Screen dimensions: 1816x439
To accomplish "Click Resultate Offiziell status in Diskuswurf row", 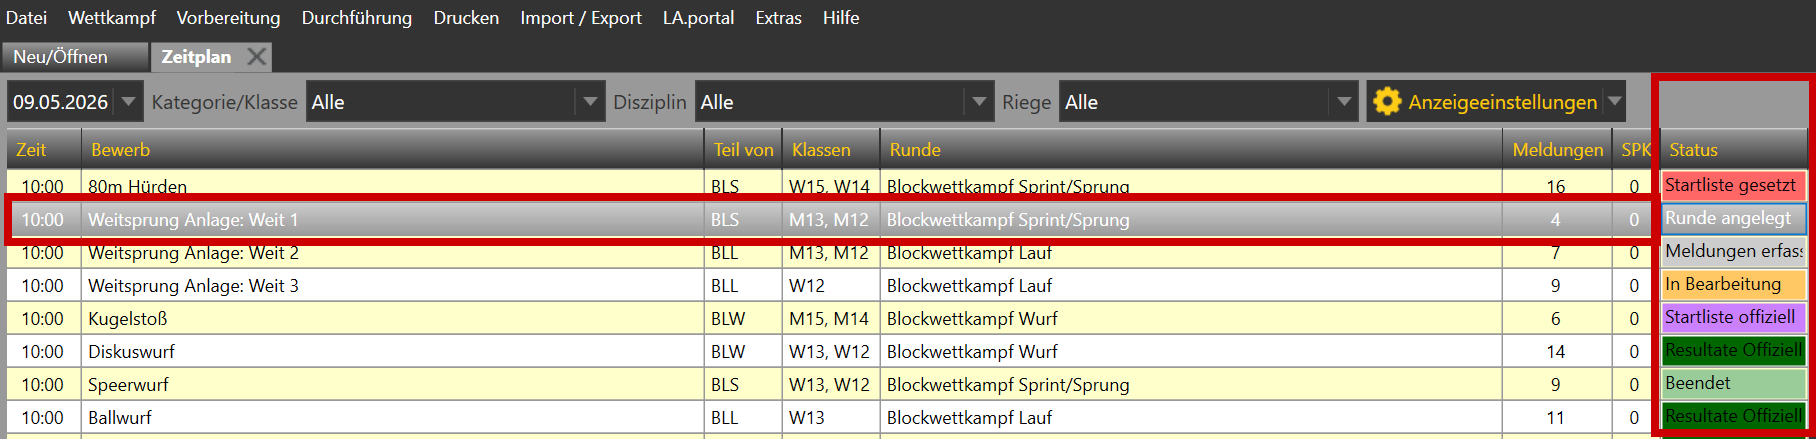I will (1734, 350).
